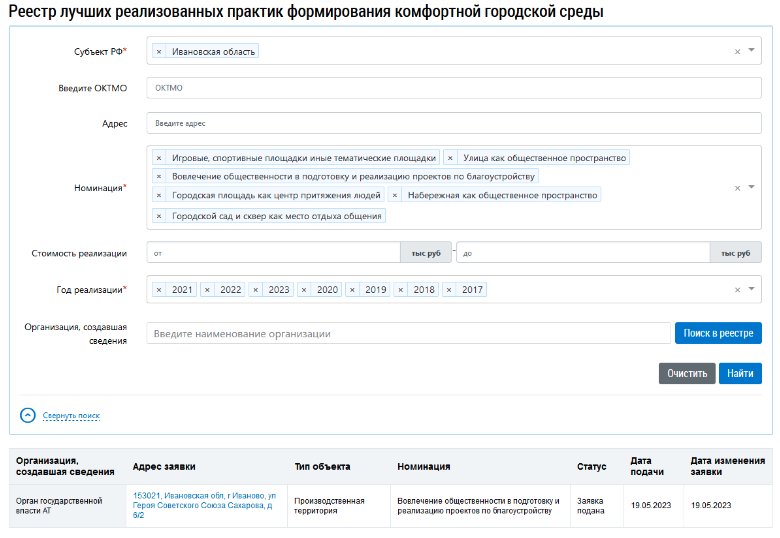Open the Год реализации dropdown arrow
This screenshot has height=538, width=780.
[751, 290]
